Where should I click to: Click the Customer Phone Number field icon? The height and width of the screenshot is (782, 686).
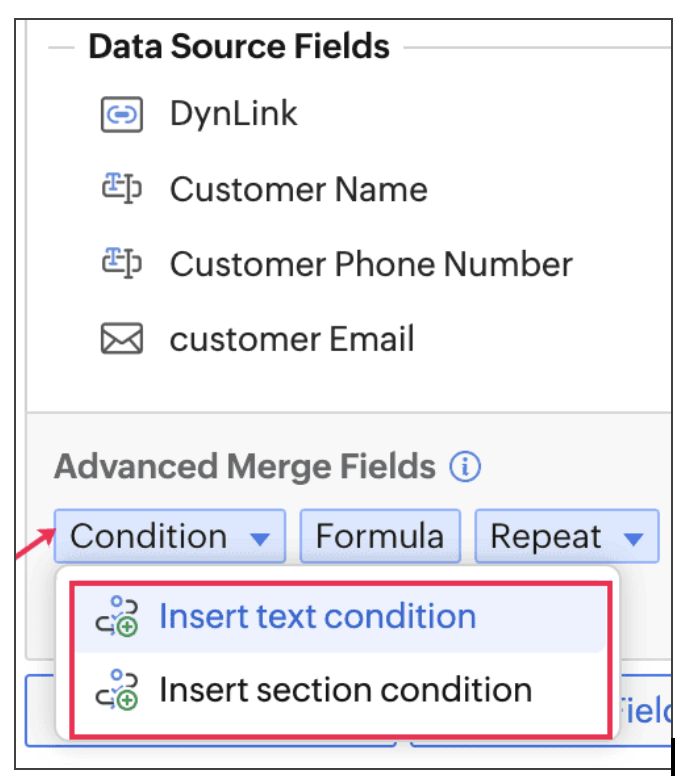(x=122, y=263)
